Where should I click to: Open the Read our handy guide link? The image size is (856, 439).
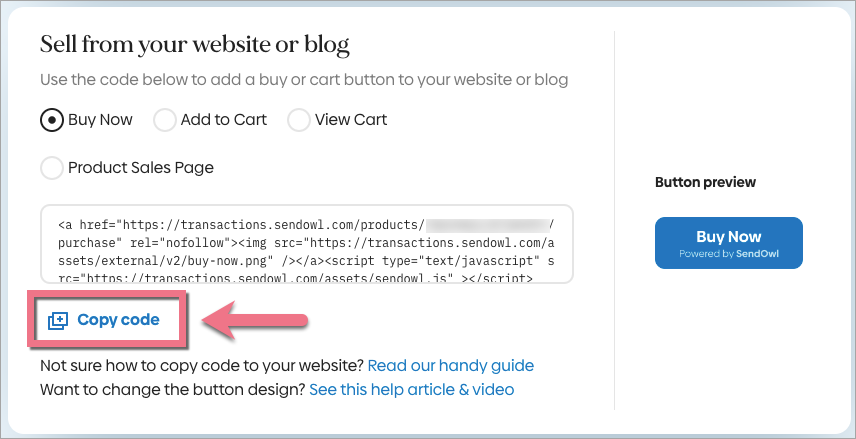pos(450,365)
